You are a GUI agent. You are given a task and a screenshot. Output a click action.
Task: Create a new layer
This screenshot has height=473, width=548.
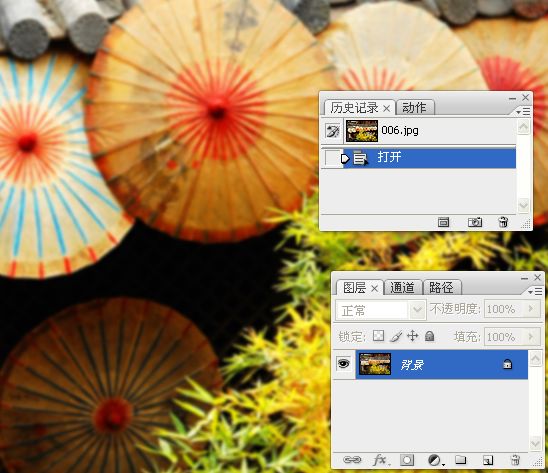488,460
